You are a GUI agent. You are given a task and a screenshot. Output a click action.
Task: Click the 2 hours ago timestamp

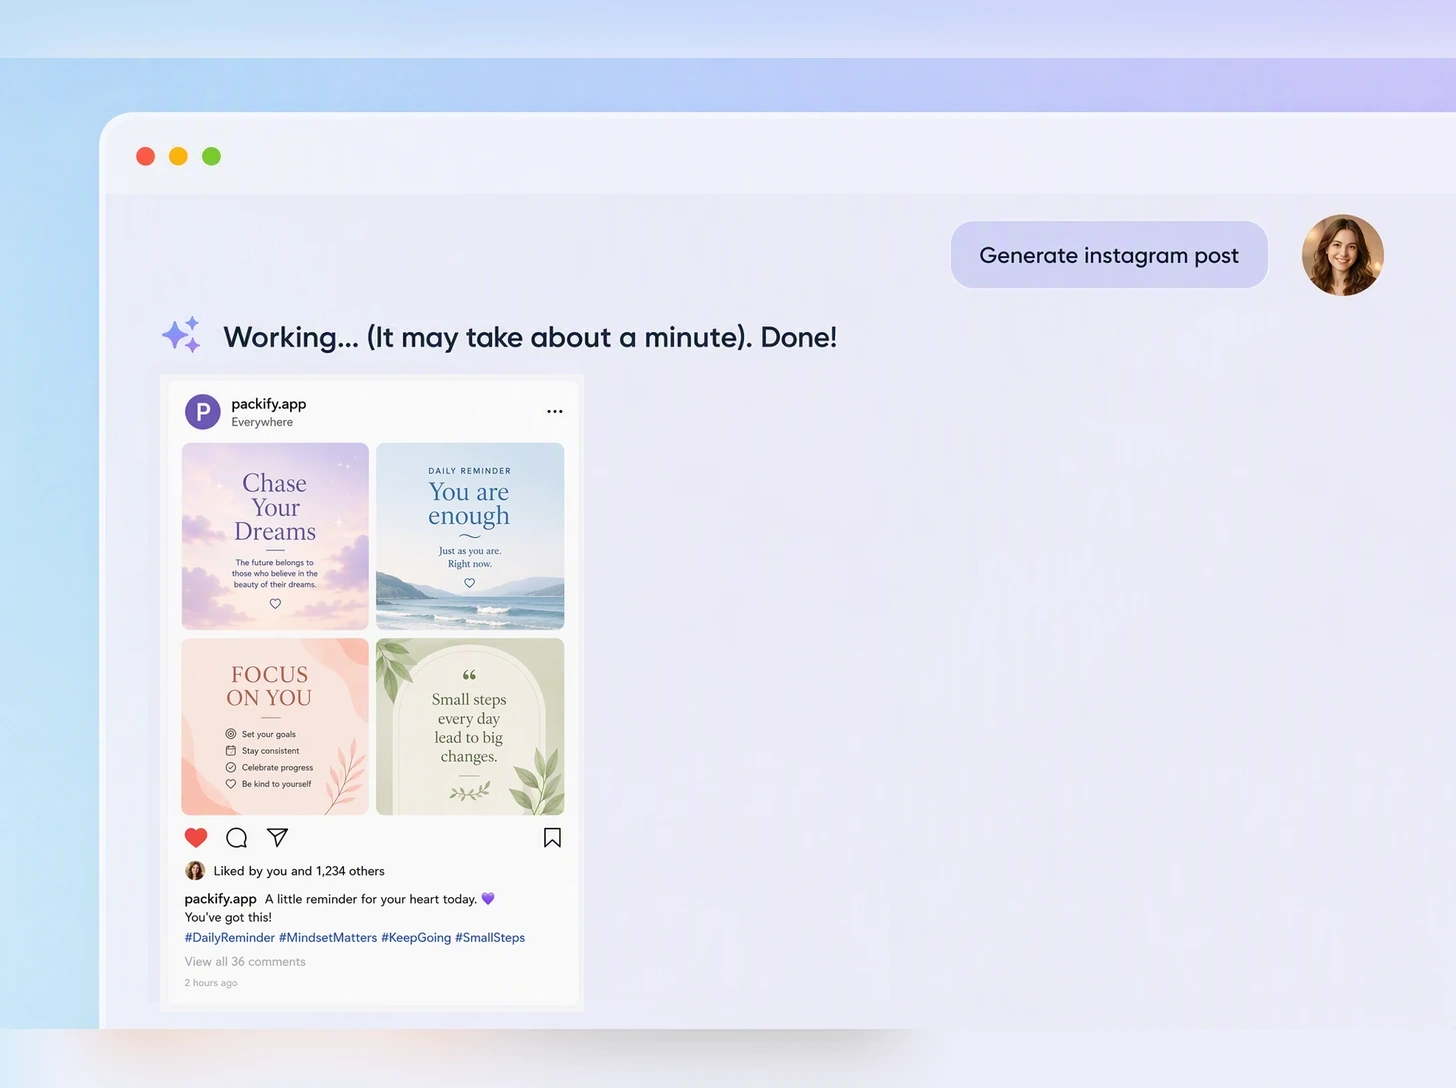point(211,983)
